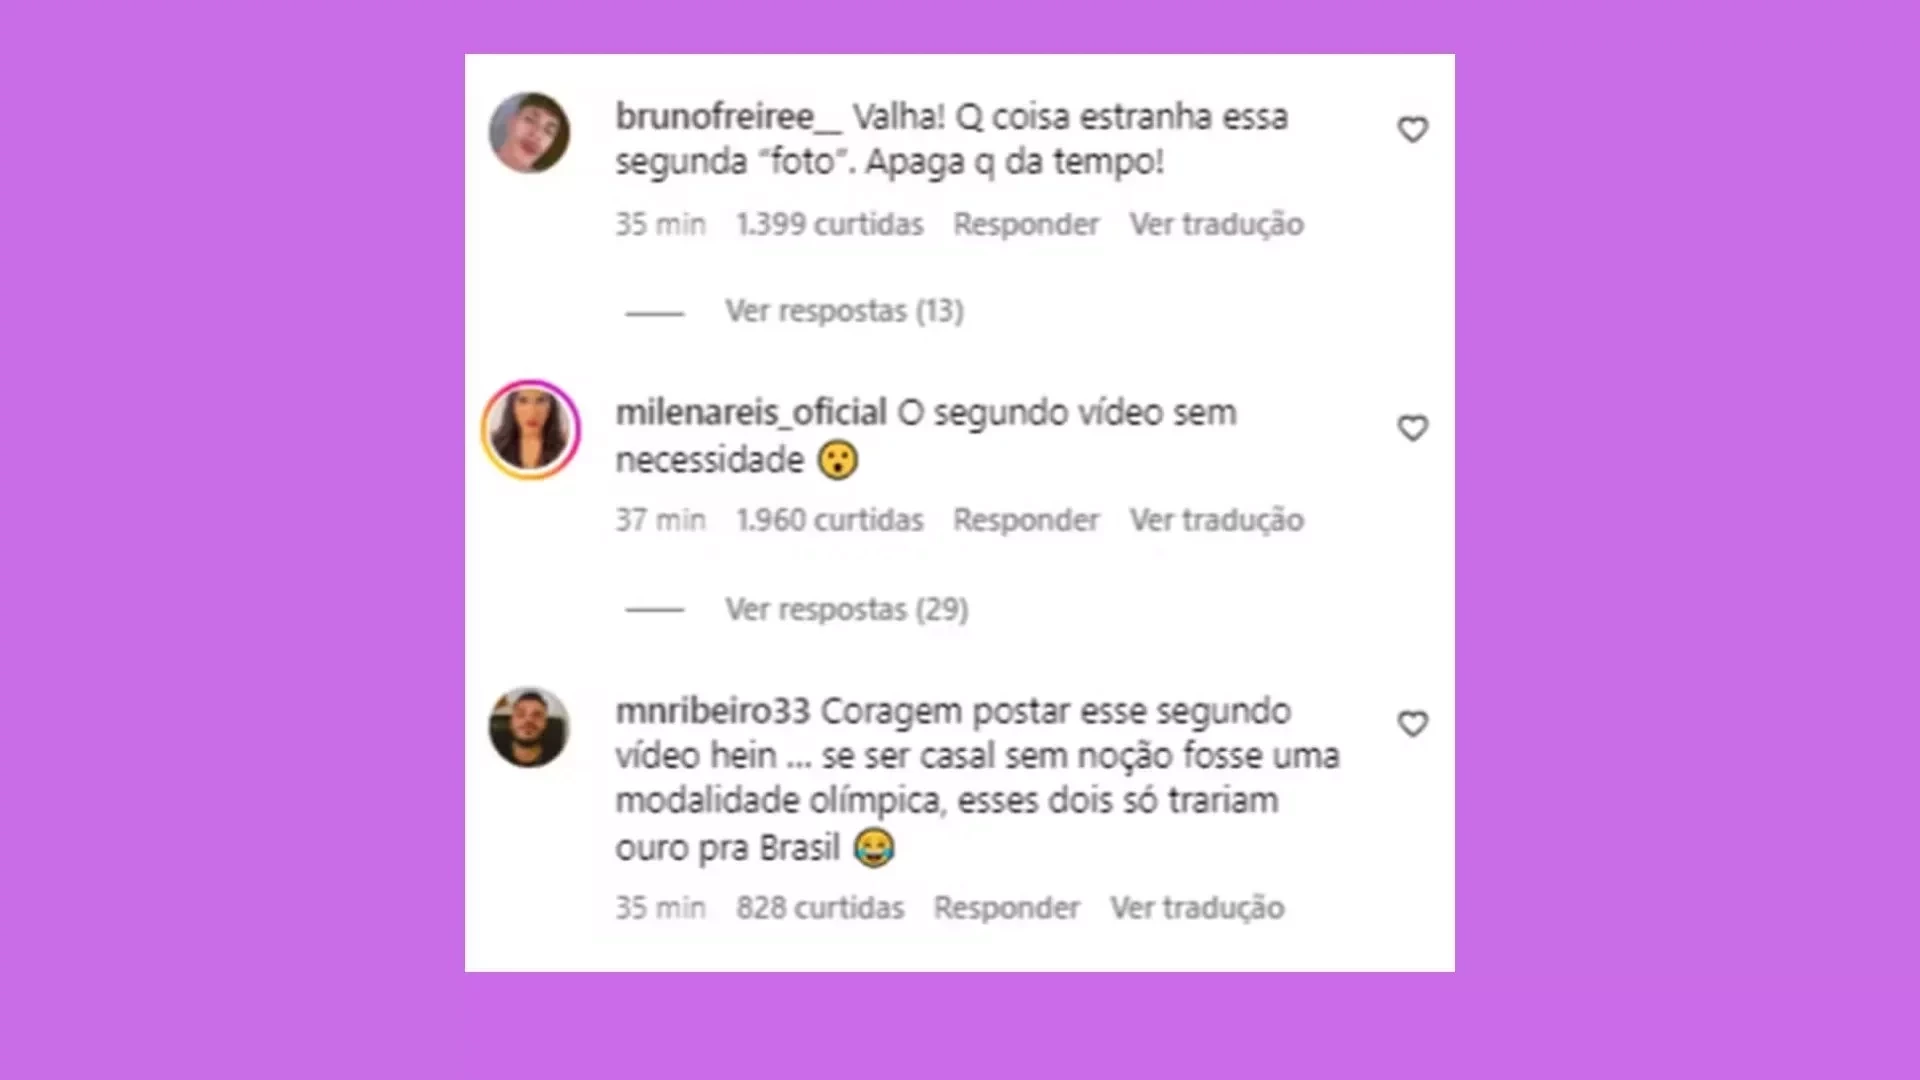
Task: Open milenareis_oficial story avatar
Action: tap(531, 430)
